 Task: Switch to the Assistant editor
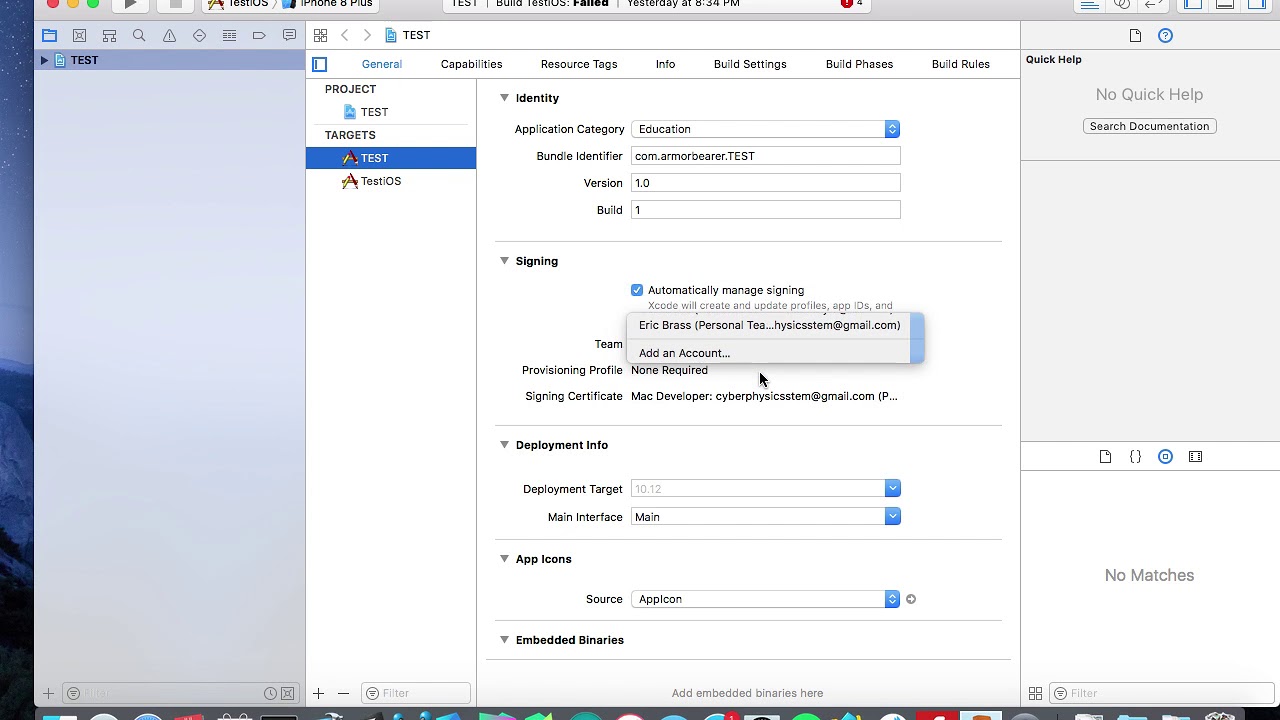point(1122,4)
